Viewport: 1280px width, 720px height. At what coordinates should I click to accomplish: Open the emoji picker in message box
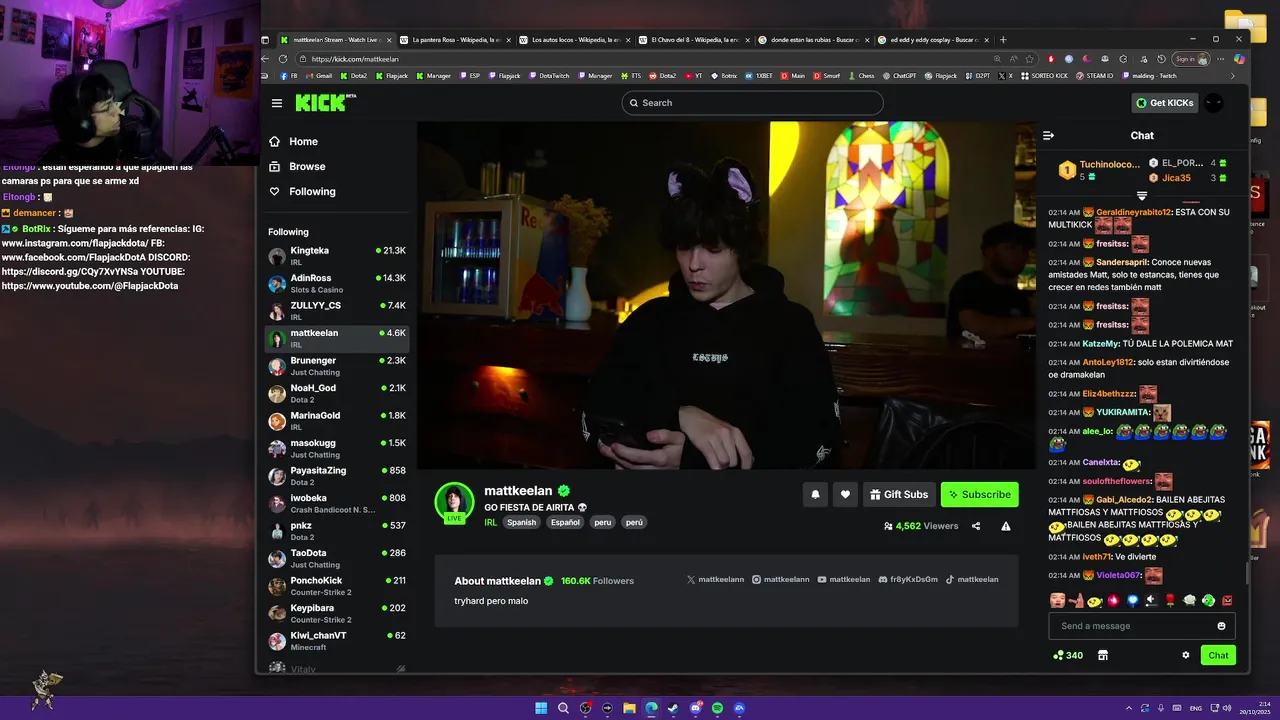(1221, 626)
